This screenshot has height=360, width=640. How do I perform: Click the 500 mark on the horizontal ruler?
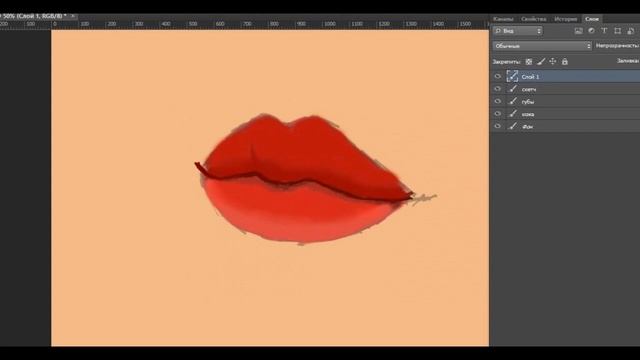[x=193, y=24]
